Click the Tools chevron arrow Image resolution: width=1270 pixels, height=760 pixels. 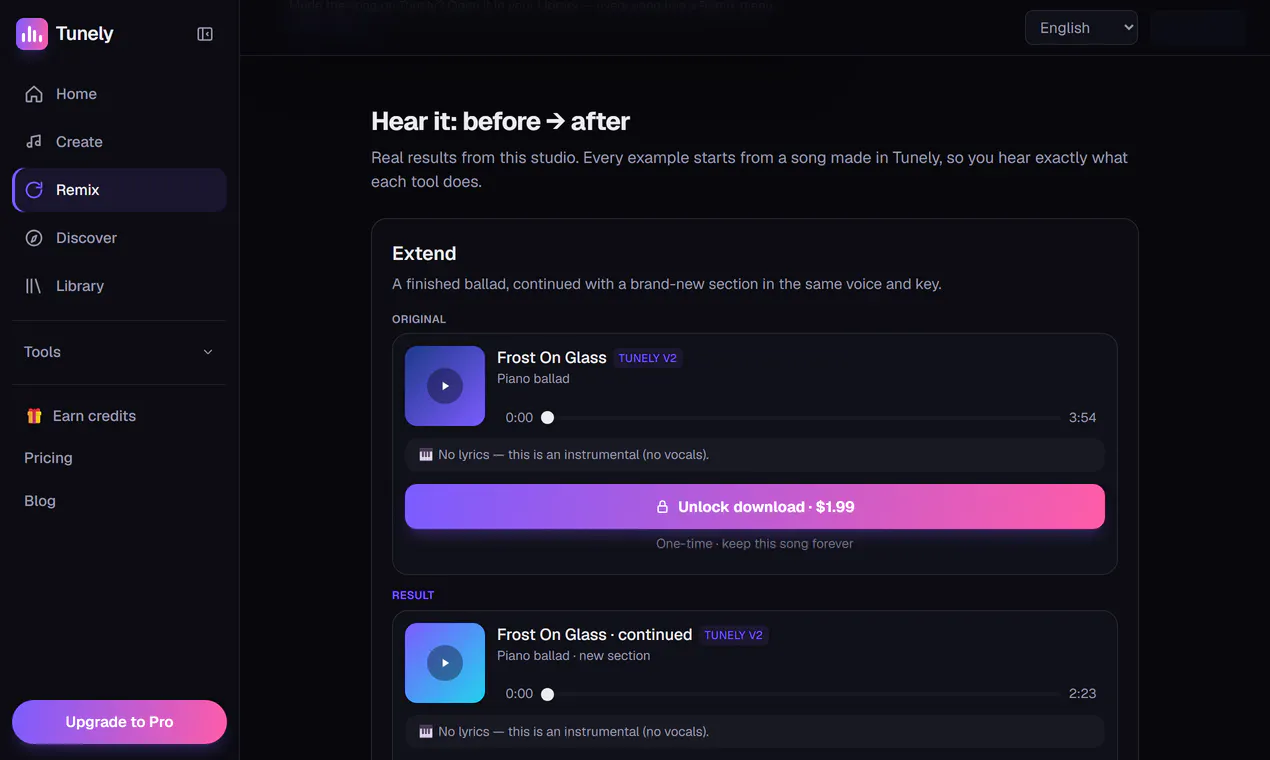click(x=208, y=352)
